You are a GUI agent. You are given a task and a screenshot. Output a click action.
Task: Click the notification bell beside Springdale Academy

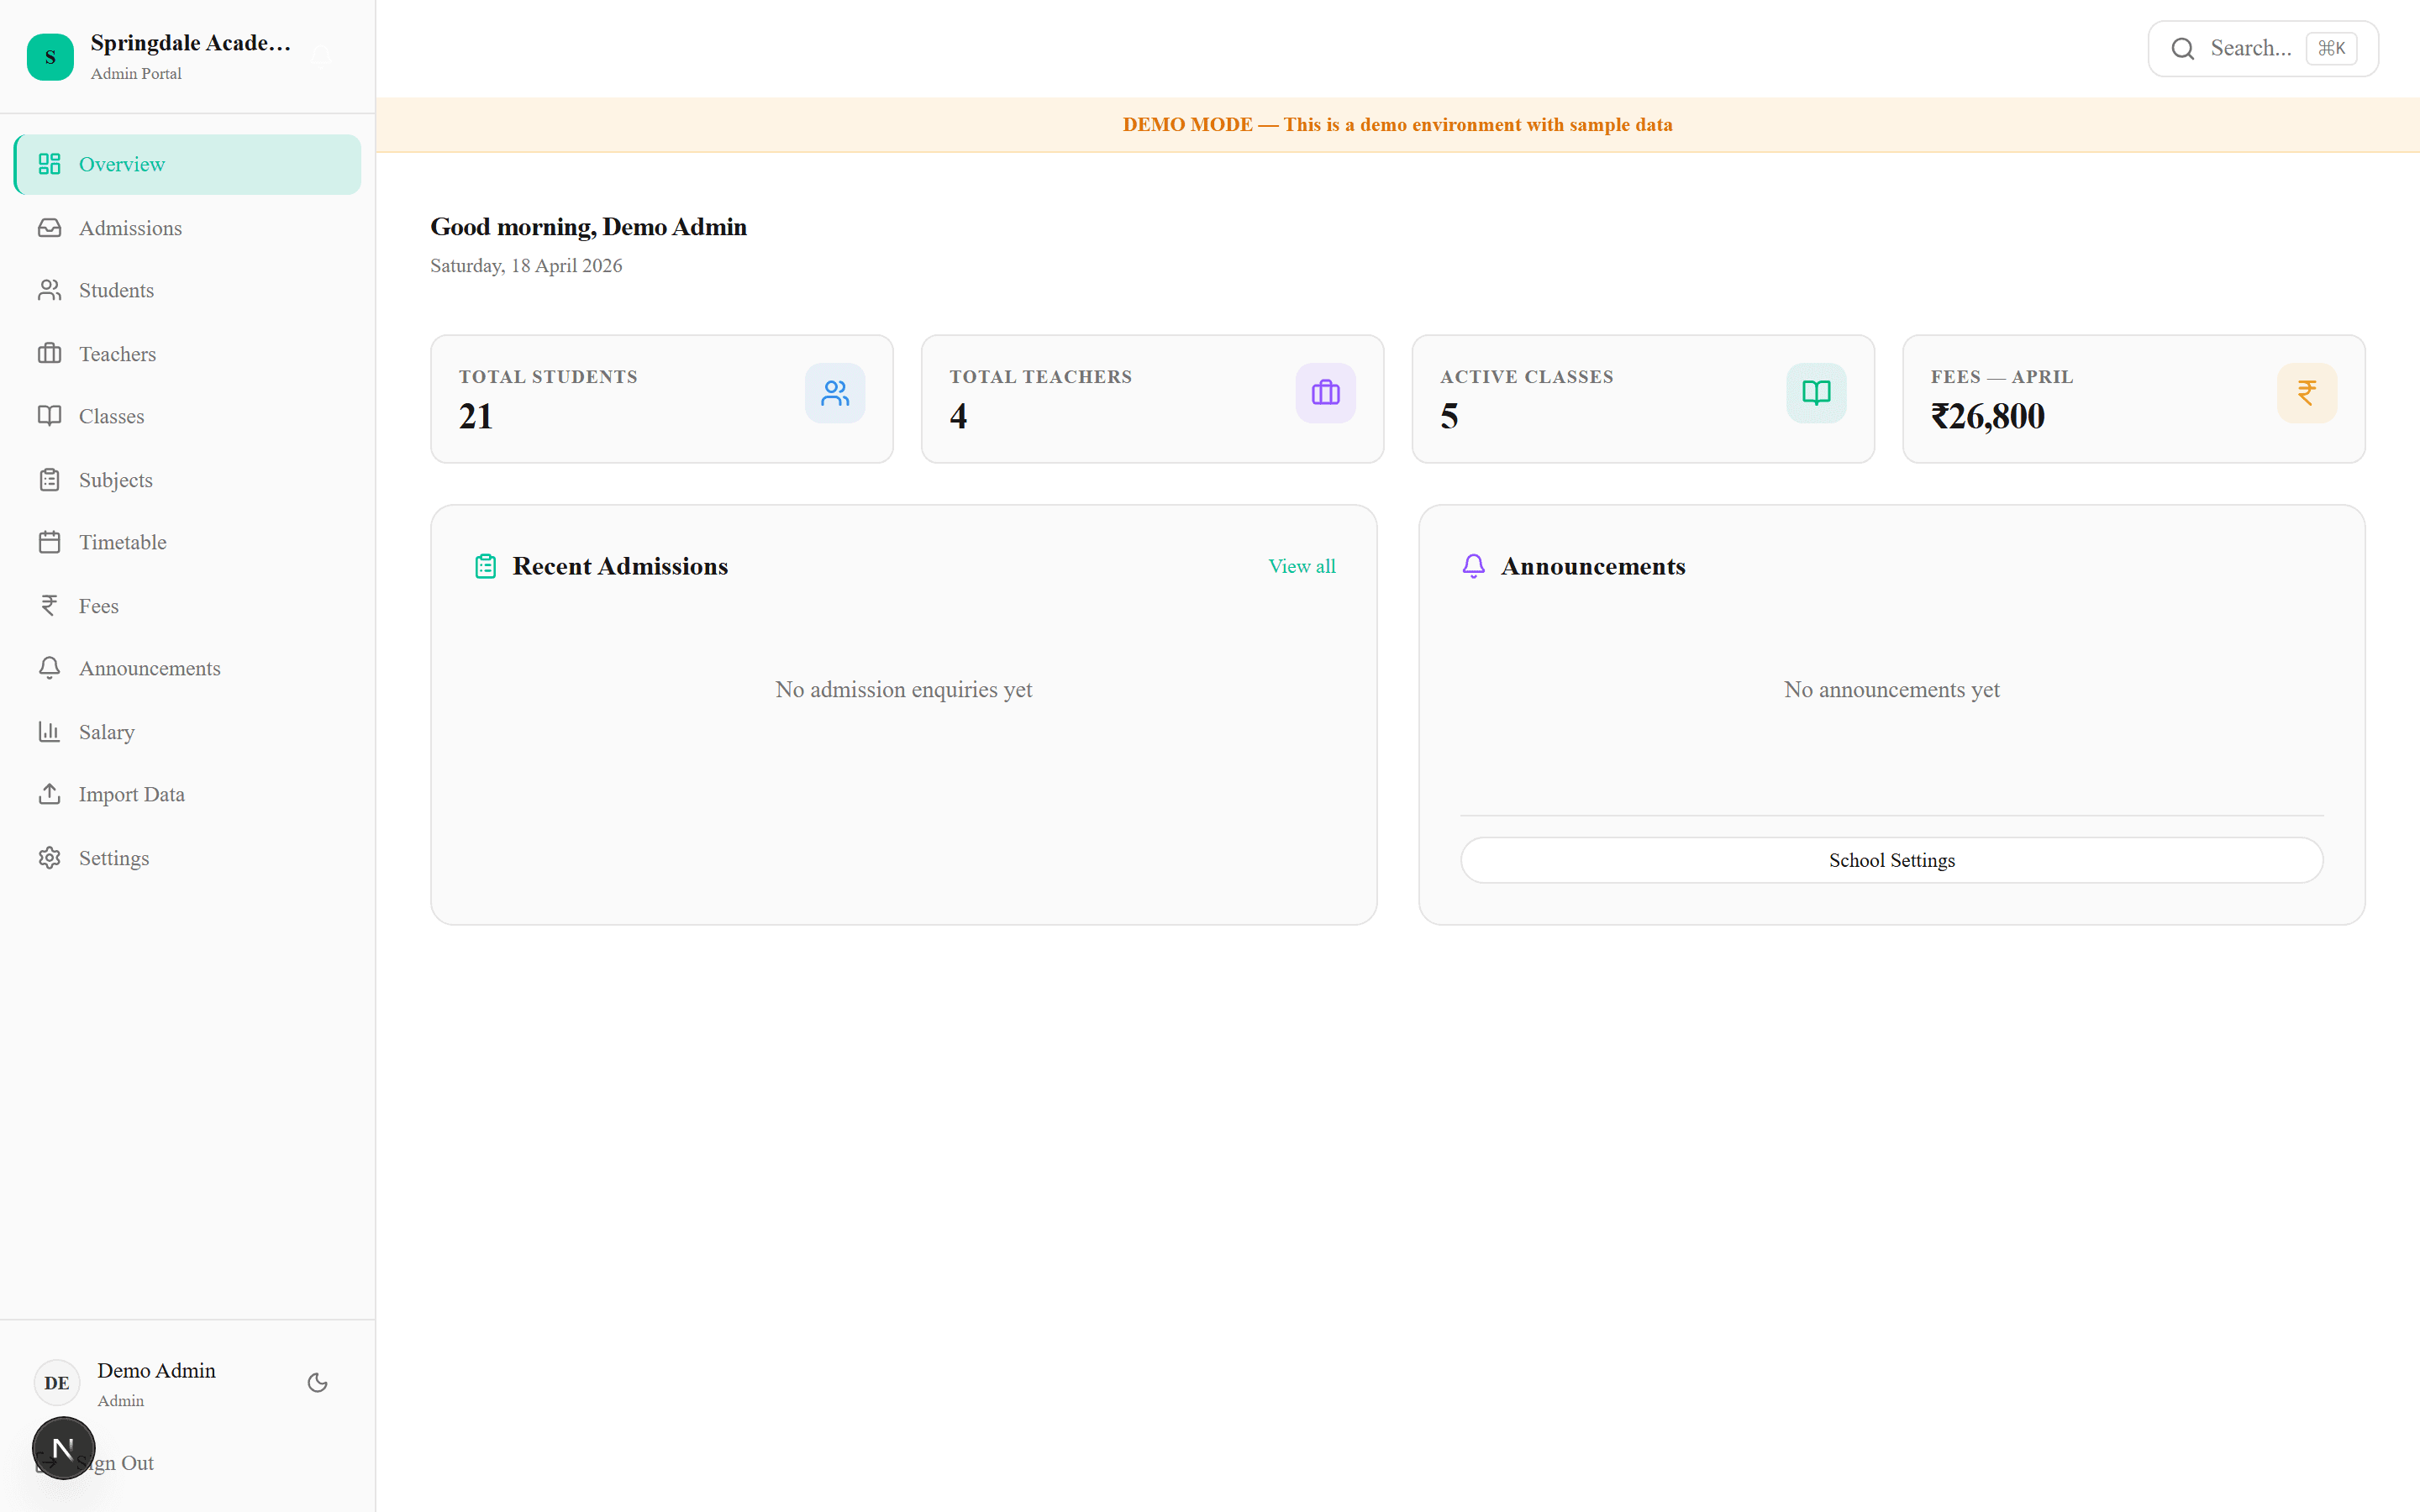coord(321,56)
